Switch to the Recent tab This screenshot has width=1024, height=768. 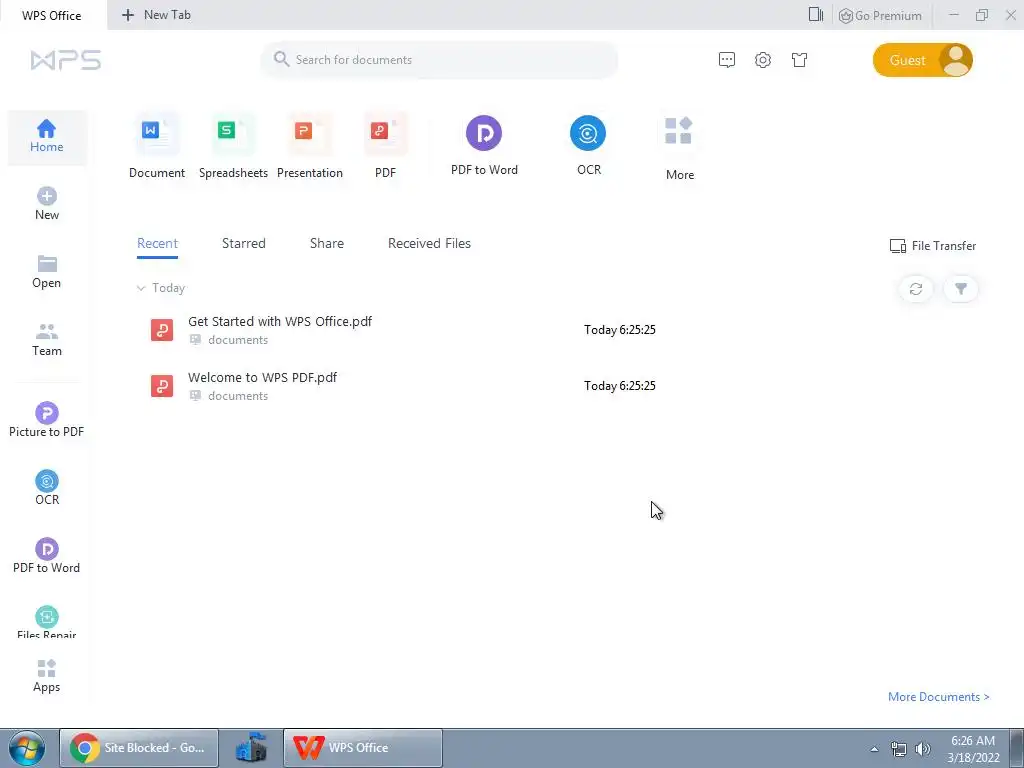(x=157, y=244)
